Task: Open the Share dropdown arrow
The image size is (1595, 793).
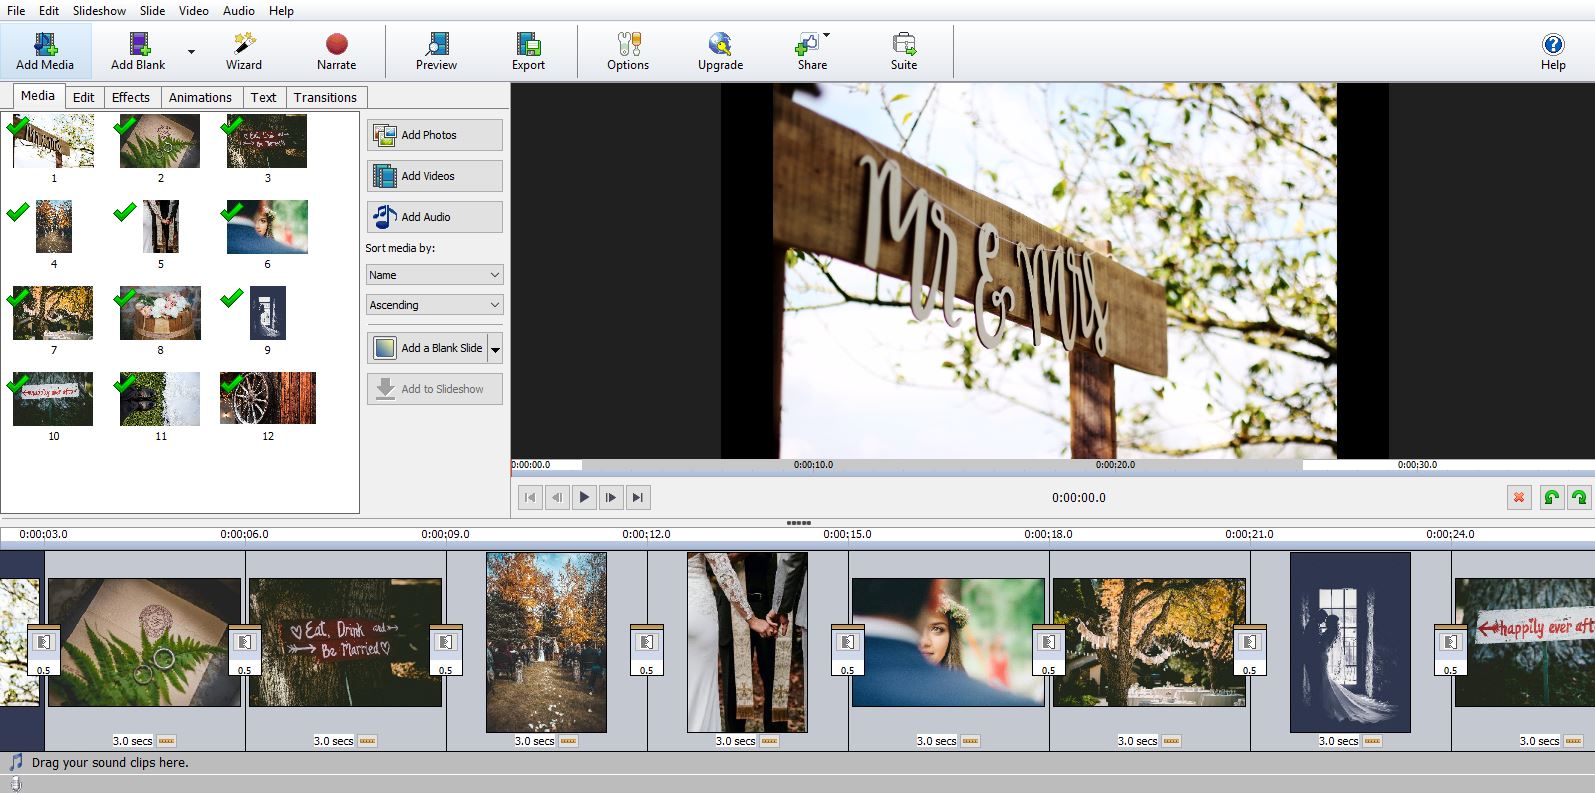Action: coord(827,36)
